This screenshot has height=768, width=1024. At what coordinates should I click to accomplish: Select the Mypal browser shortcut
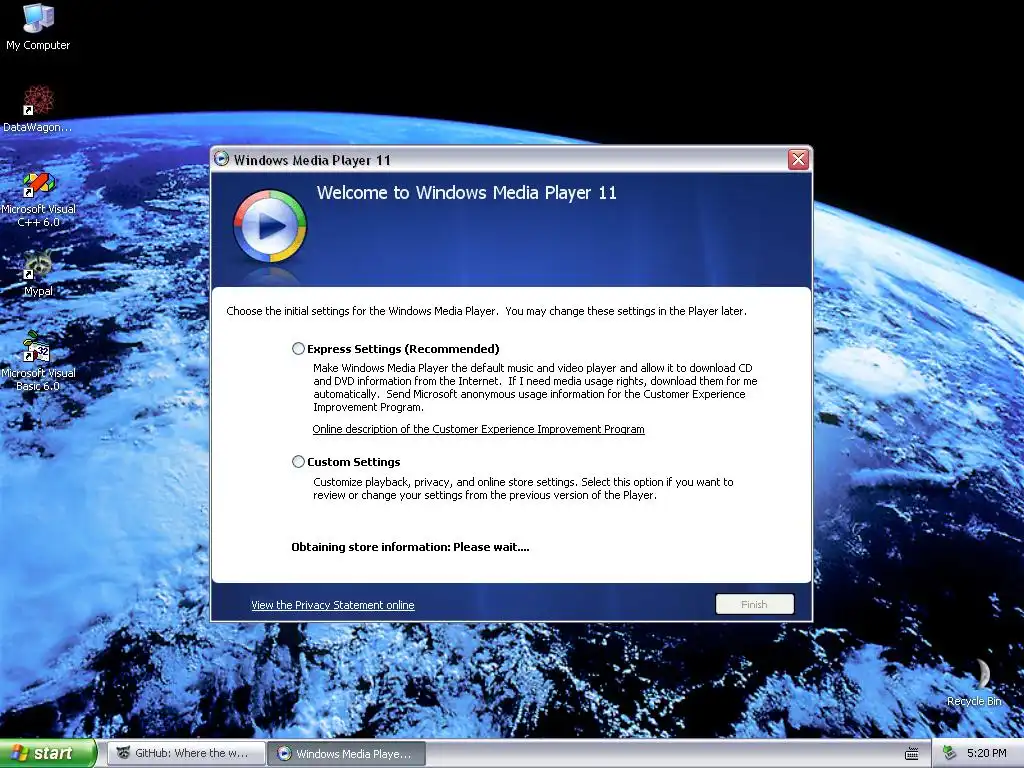pyautogui.click(x=38, y=273)
